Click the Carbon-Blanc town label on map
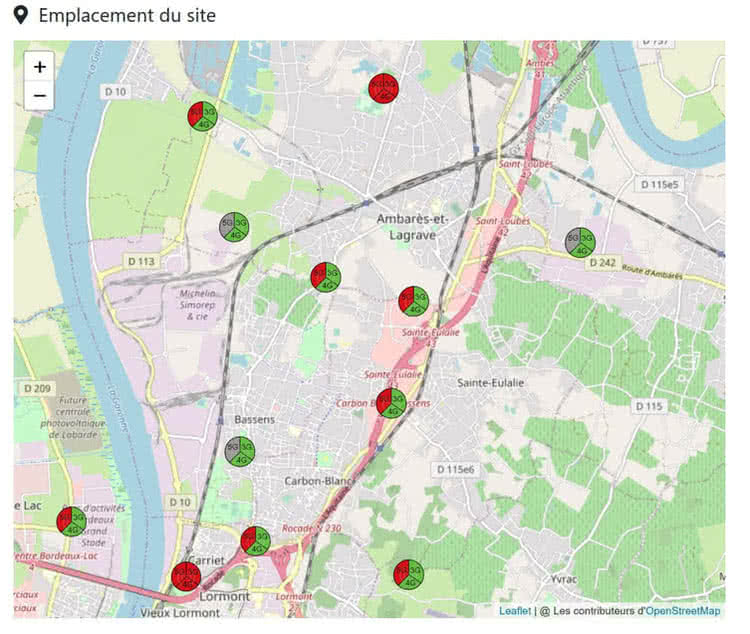This screenshot has height=634, width=750. pos(318,481)
